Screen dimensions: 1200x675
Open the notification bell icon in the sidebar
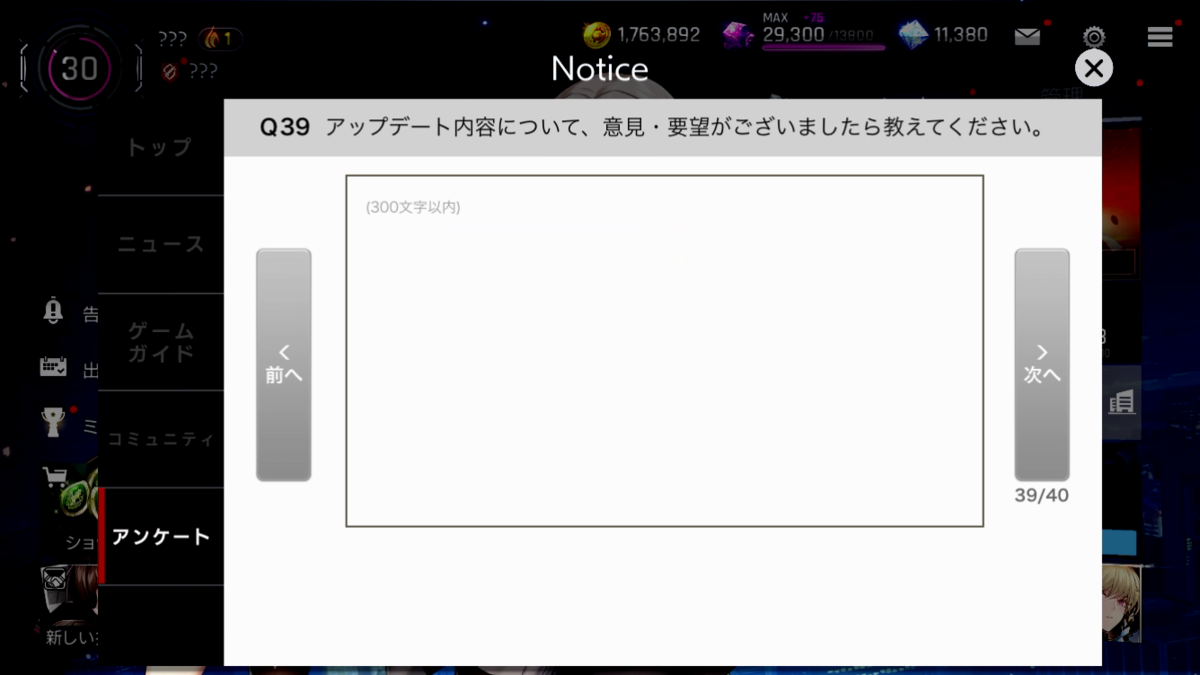53,311
